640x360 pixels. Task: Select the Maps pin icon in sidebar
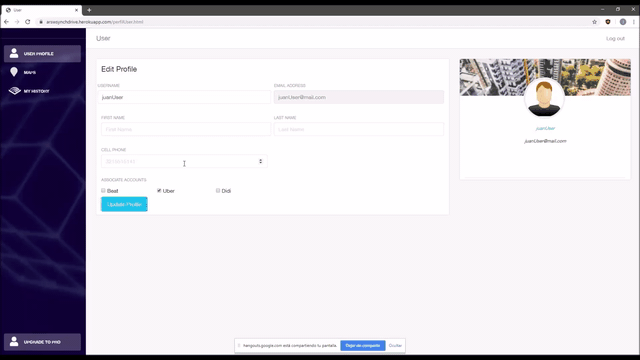click(x=14, y=72)
